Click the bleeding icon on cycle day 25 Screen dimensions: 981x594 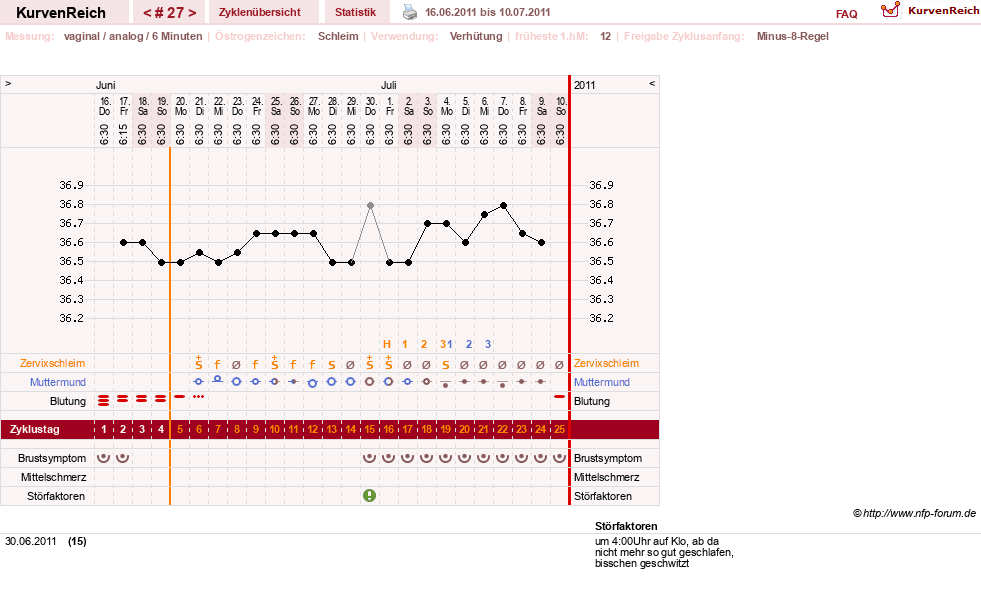[x=559, y=396]
